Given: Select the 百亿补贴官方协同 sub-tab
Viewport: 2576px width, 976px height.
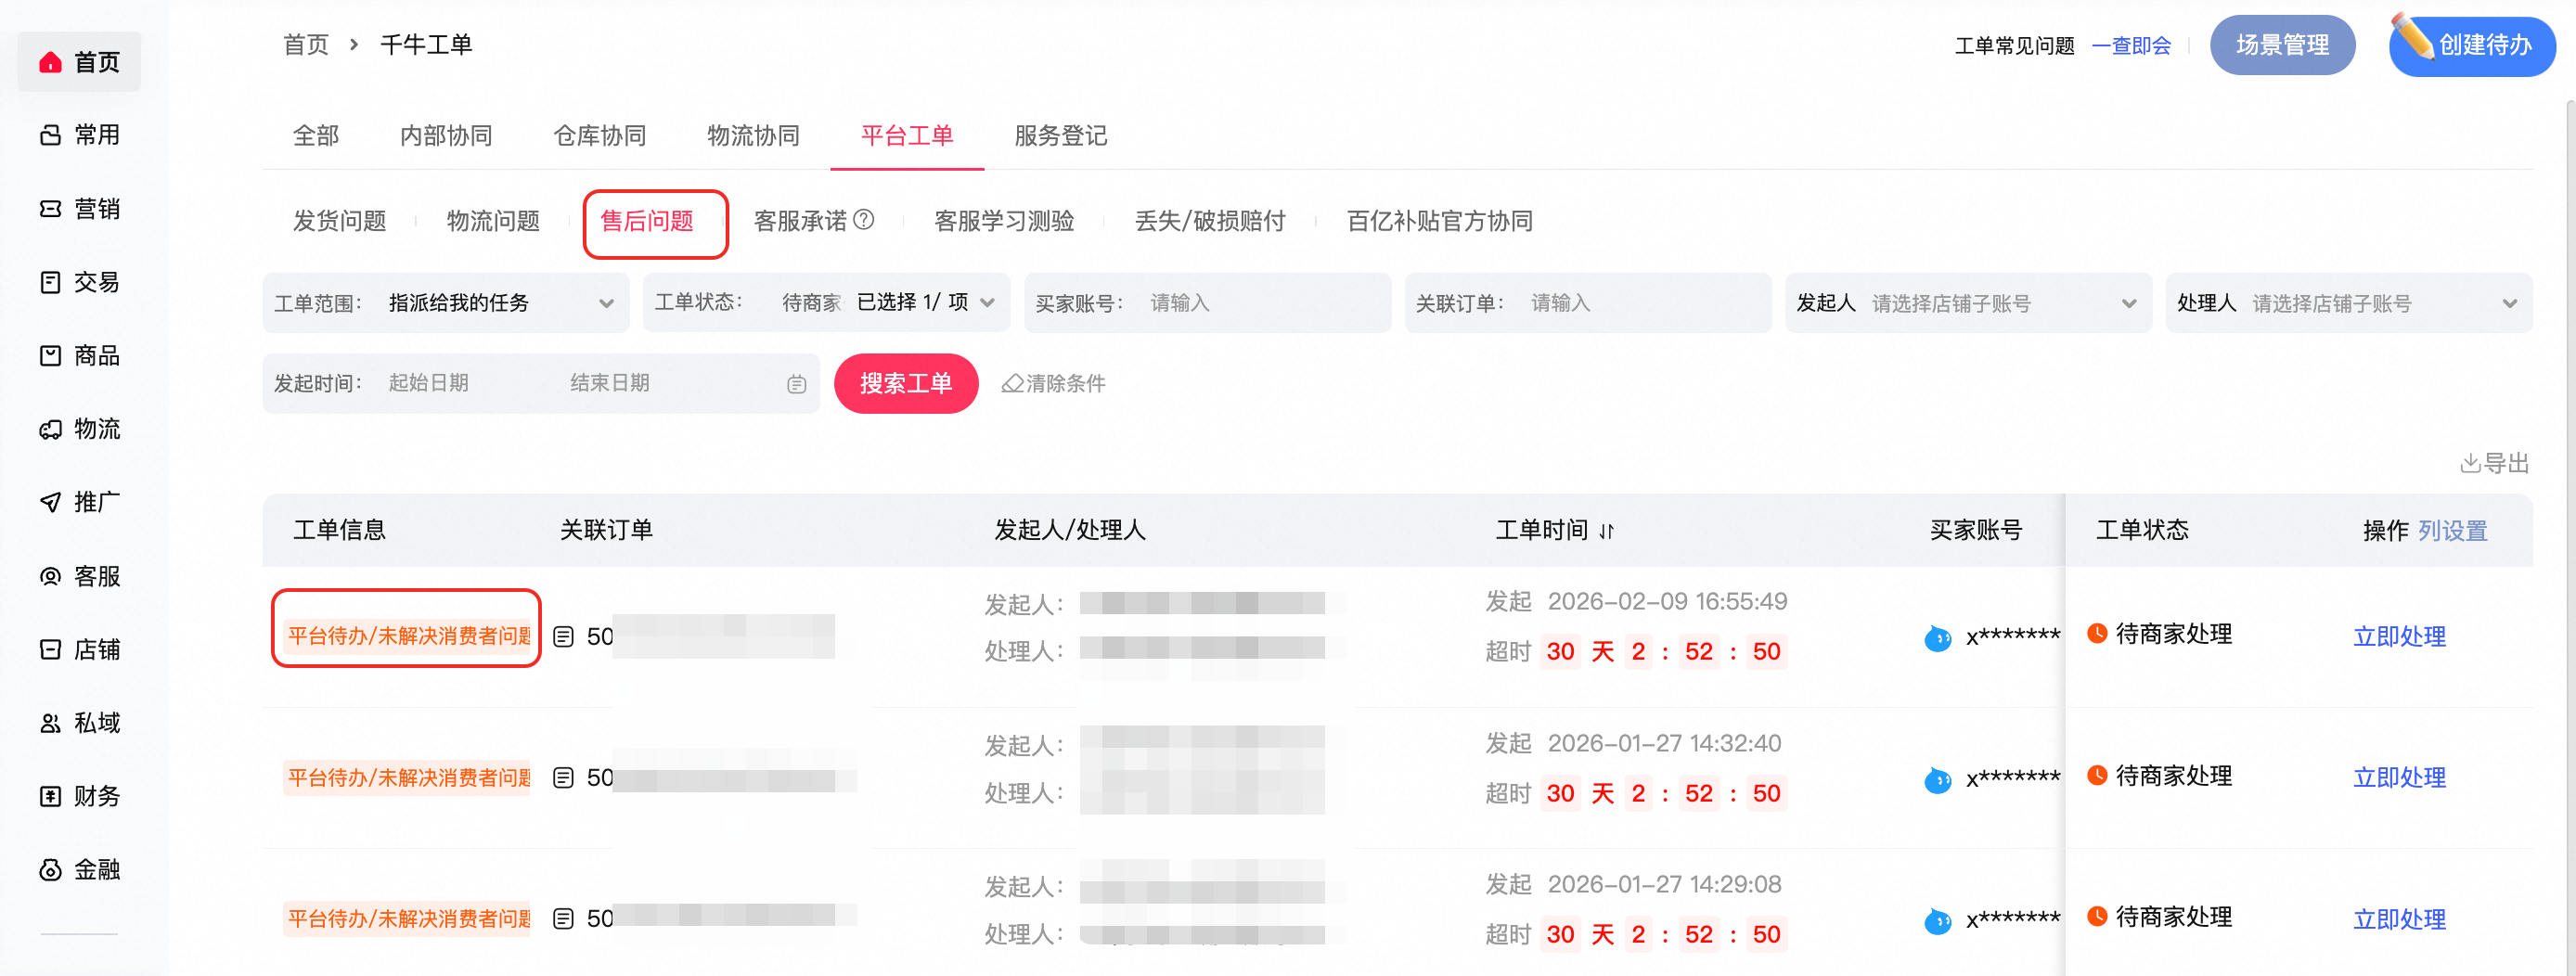Looking at the screenshot, I should (1440, 221).
